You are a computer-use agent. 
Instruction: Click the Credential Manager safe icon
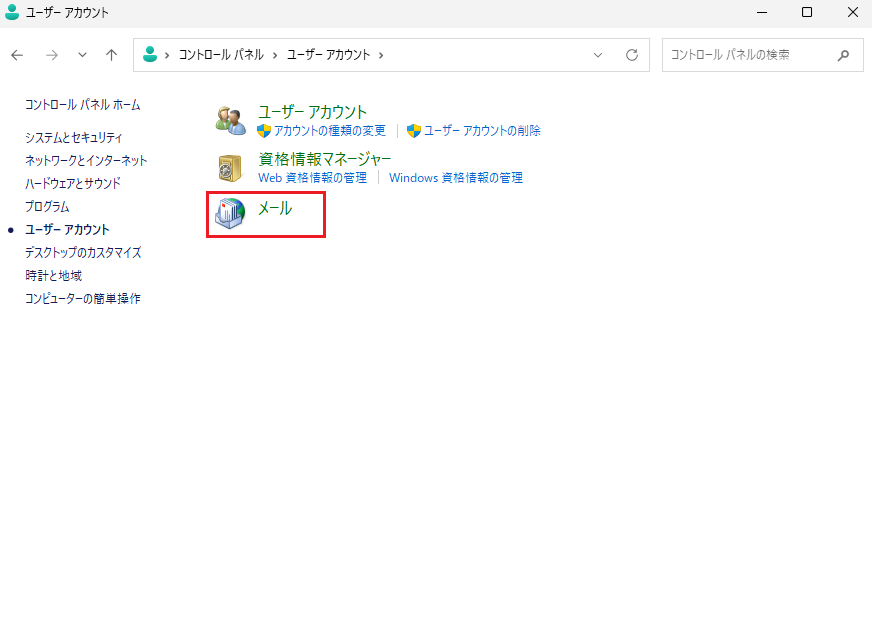tap(230, 167)
